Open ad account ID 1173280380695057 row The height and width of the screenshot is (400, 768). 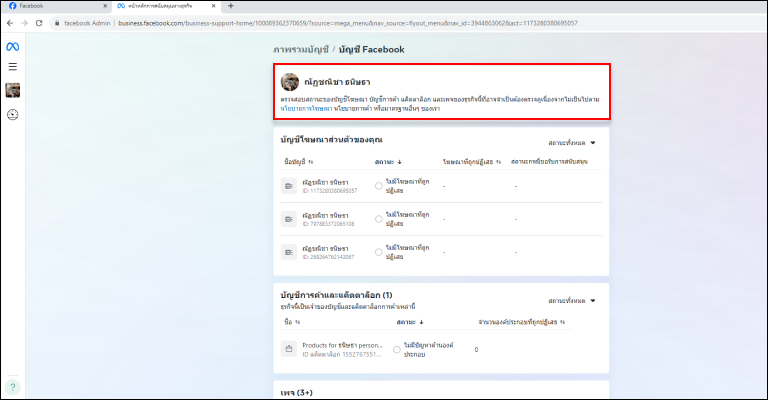pos(441,186)
